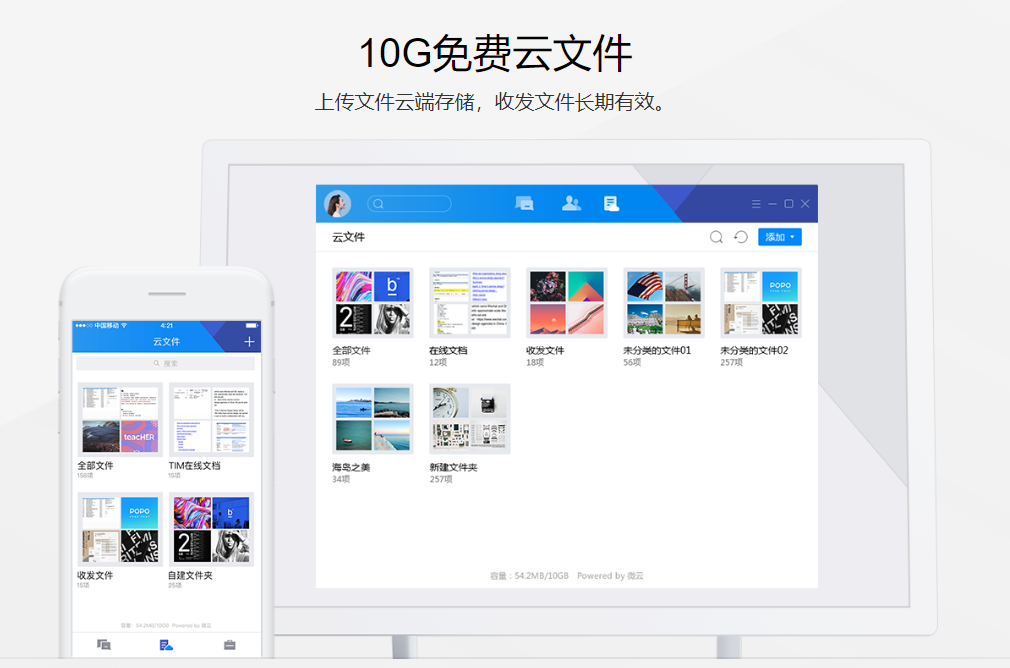The height and width of the screenshot is (668, 1010).
Task: Tap the plus icon in the phone header
Action: pos(249,341)
